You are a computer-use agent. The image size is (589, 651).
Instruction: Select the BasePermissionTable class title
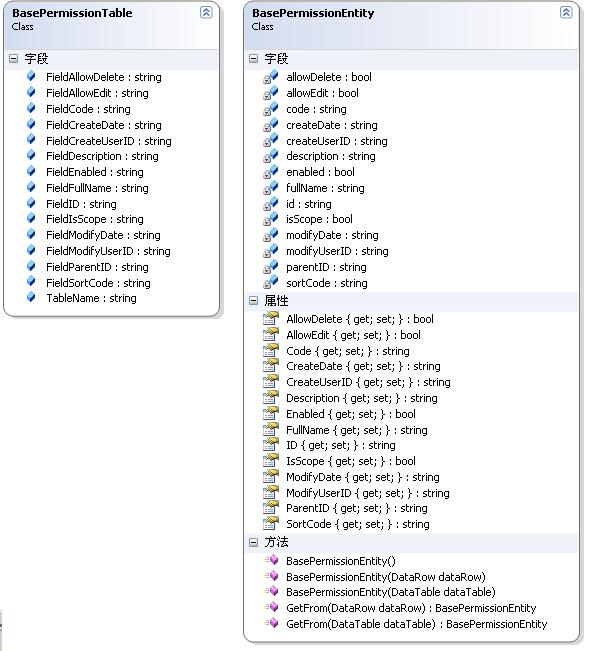tap(72, 13)
